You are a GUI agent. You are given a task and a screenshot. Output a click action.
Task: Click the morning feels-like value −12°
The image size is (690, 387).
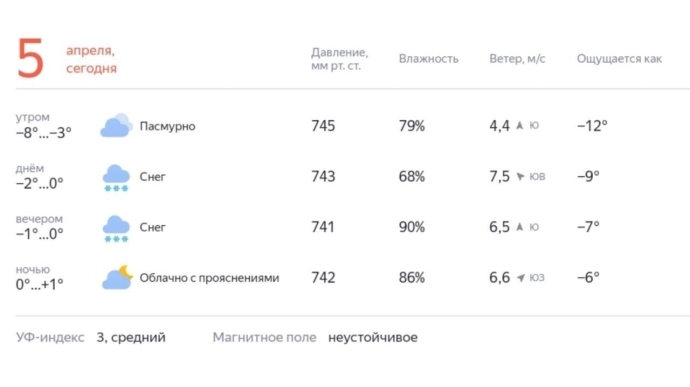coord(592,126)
